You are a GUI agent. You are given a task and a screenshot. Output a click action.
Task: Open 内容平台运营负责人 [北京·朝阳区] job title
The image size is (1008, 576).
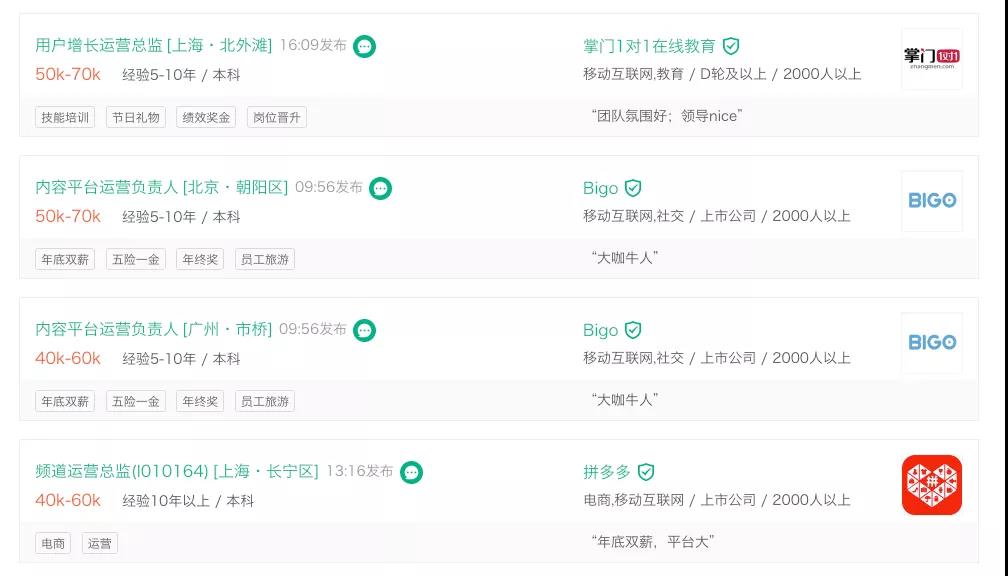coord(161,187)
